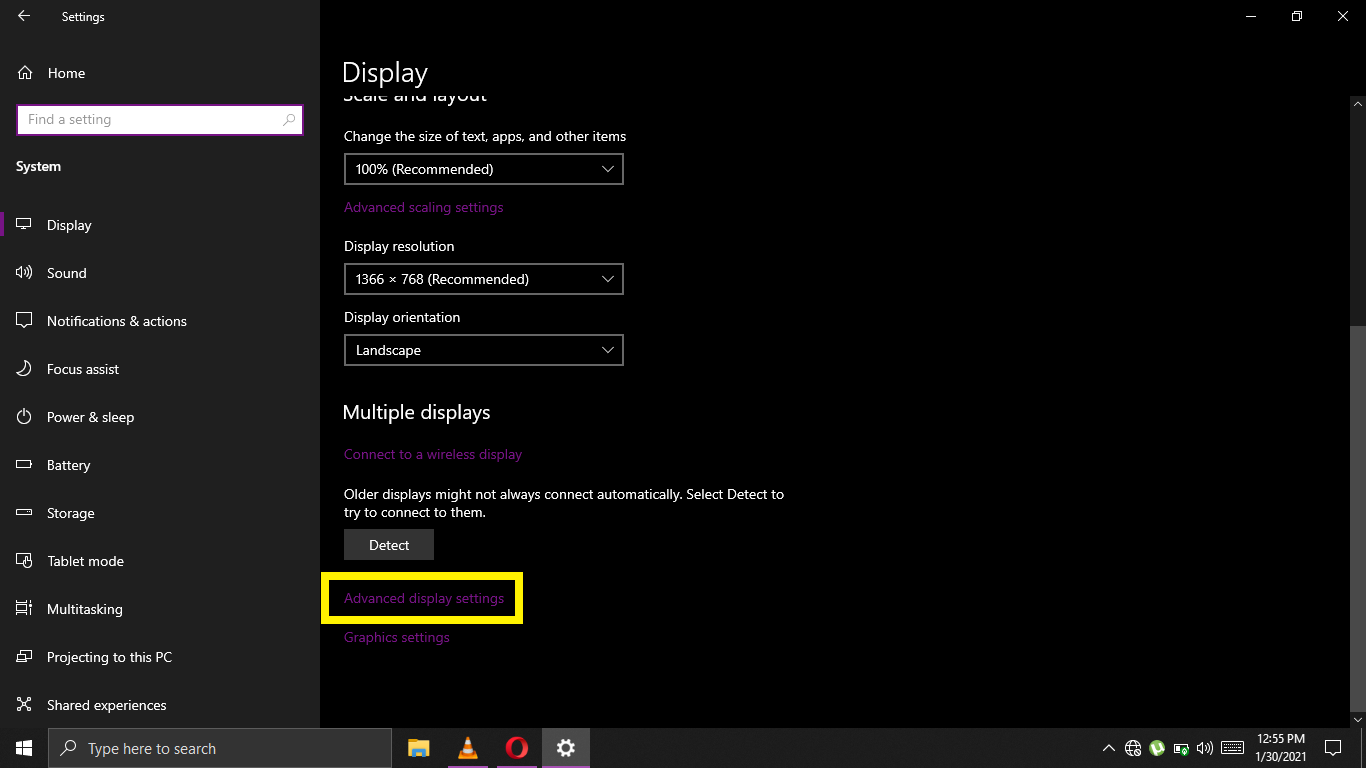Open File Explorer from the taskbar
1366x768 pixels.
(x=418, y=747)
